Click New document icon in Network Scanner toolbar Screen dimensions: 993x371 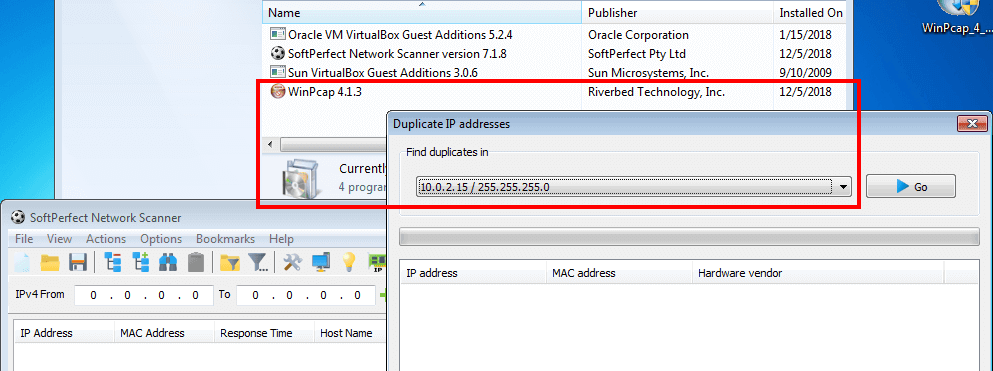(x=22, y=262)
